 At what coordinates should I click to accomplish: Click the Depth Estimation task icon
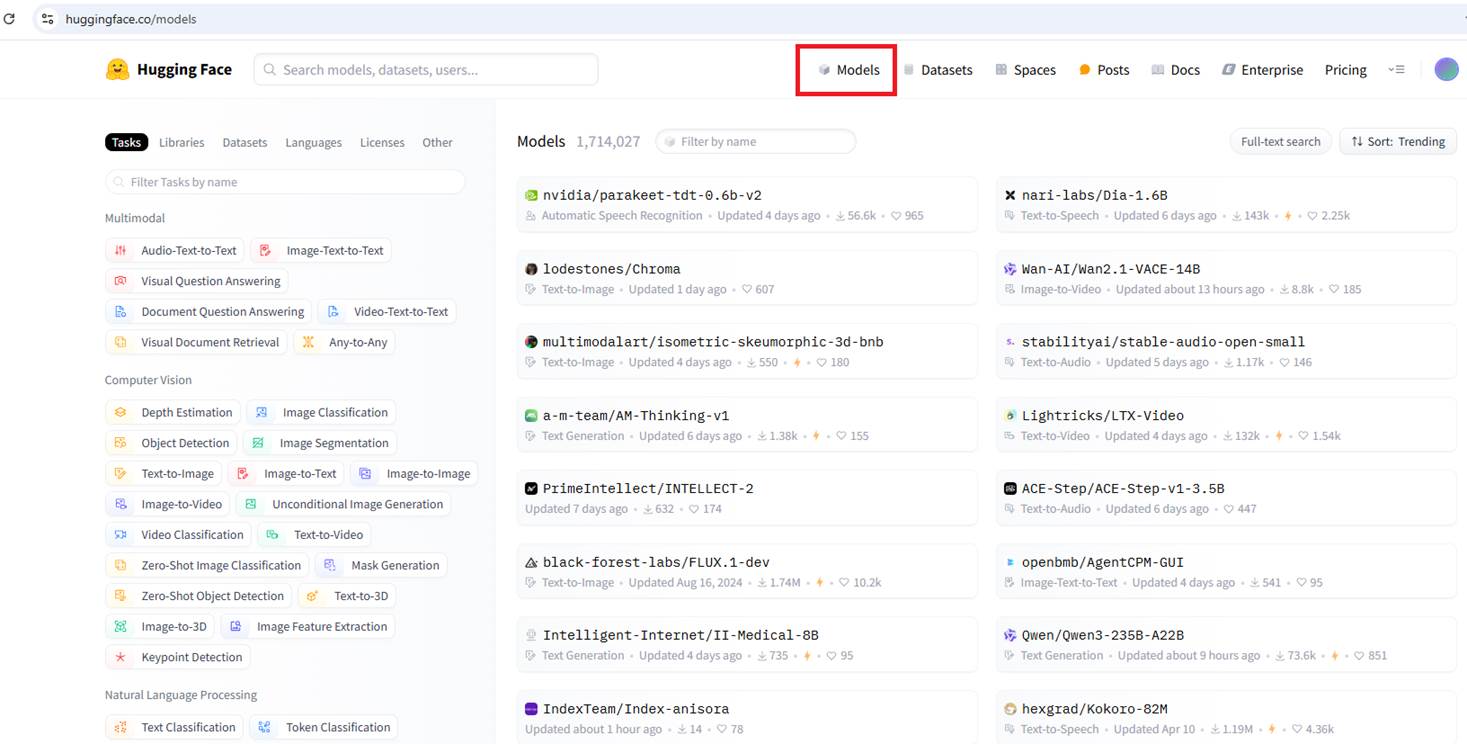[x=121, y=412]
